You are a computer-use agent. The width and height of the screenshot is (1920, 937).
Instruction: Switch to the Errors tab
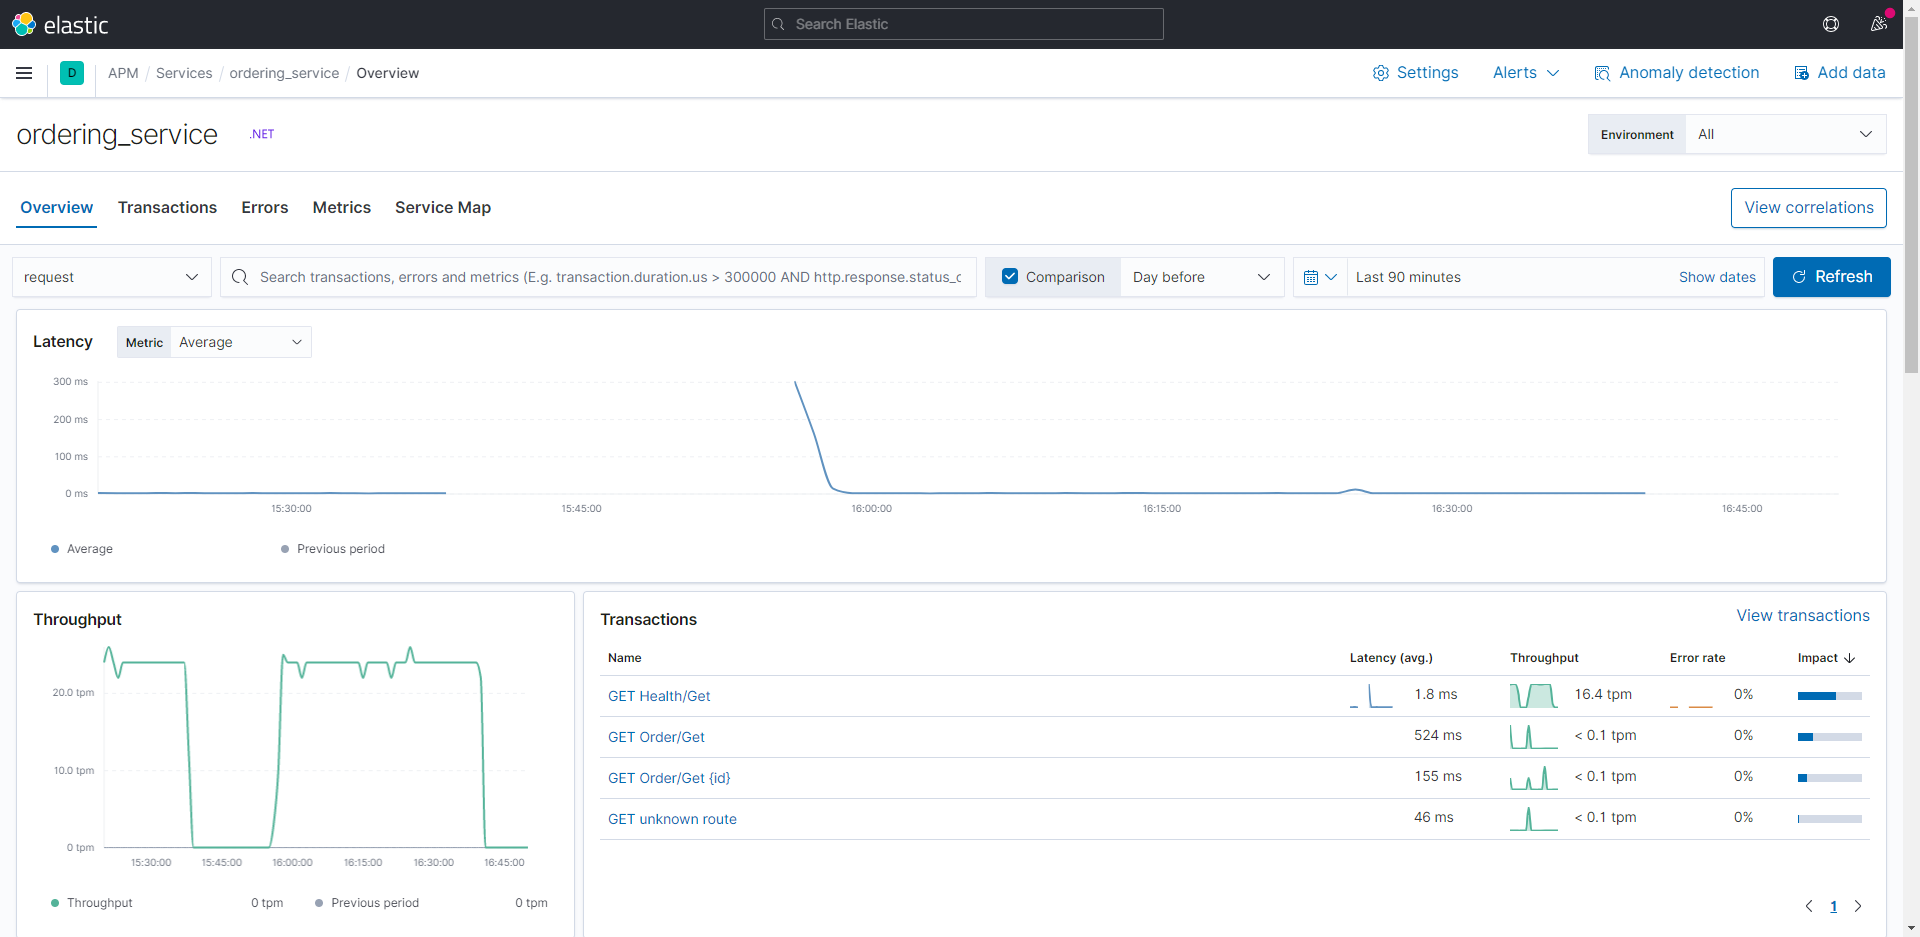point(265,208)
